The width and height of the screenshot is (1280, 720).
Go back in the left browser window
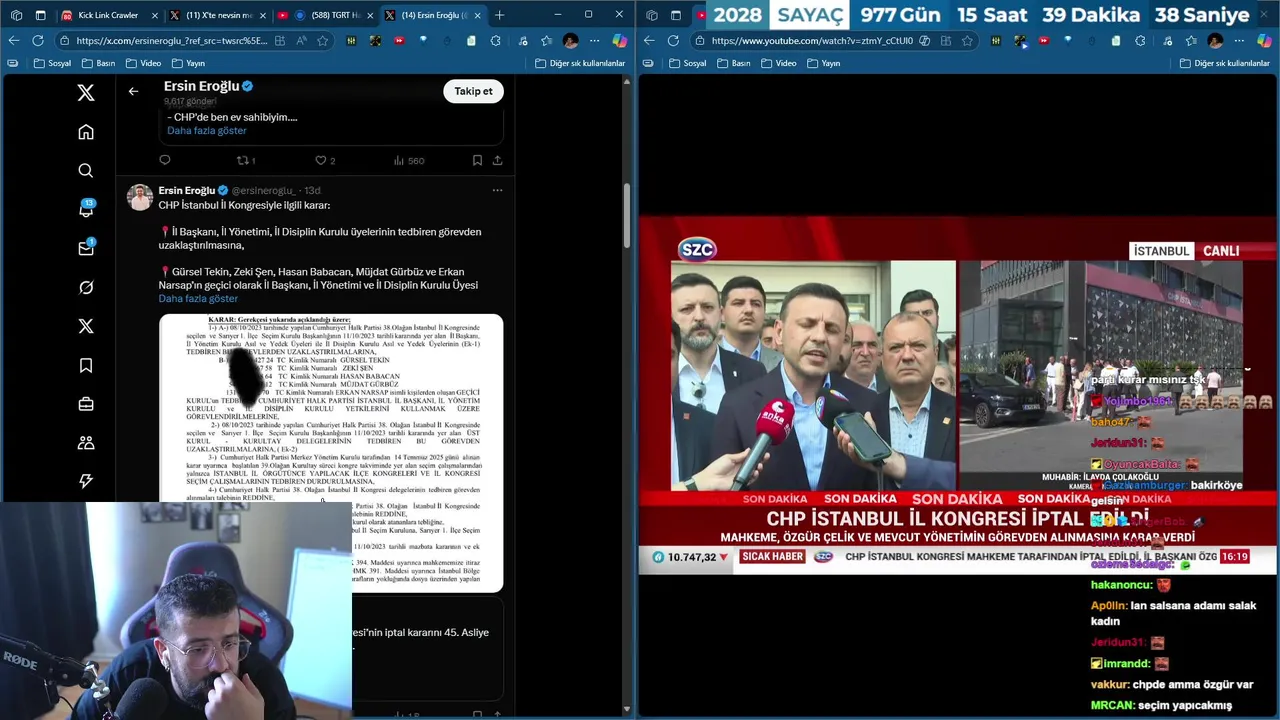coord(13,40)
